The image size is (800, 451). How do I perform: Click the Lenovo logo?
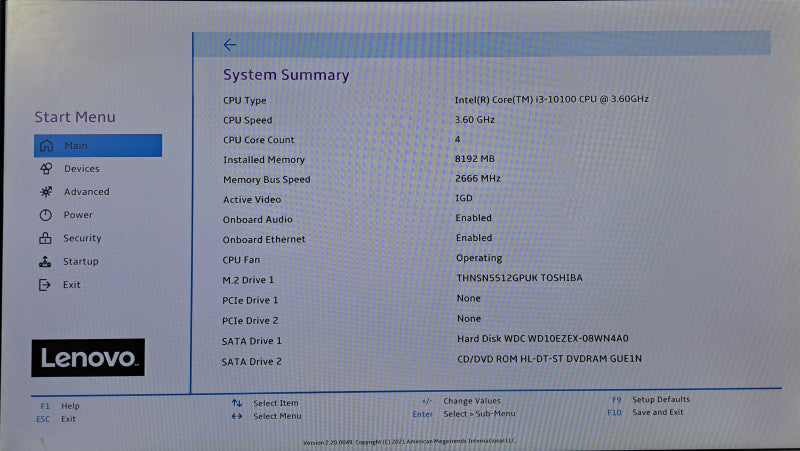coord(88,358)
